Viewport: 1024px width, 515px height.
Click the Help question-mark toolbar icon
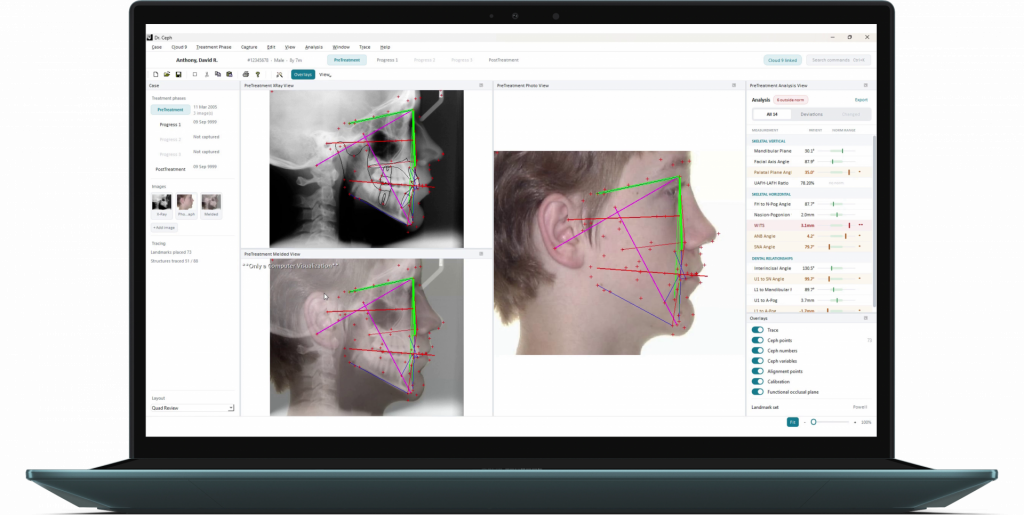coord(258,74)
